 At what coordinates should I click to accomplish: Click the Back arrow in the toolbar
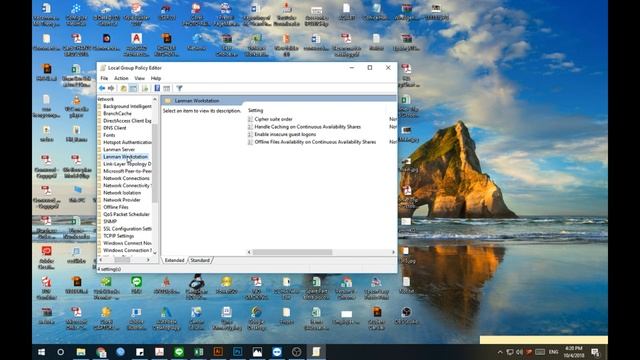coord(102,88)
